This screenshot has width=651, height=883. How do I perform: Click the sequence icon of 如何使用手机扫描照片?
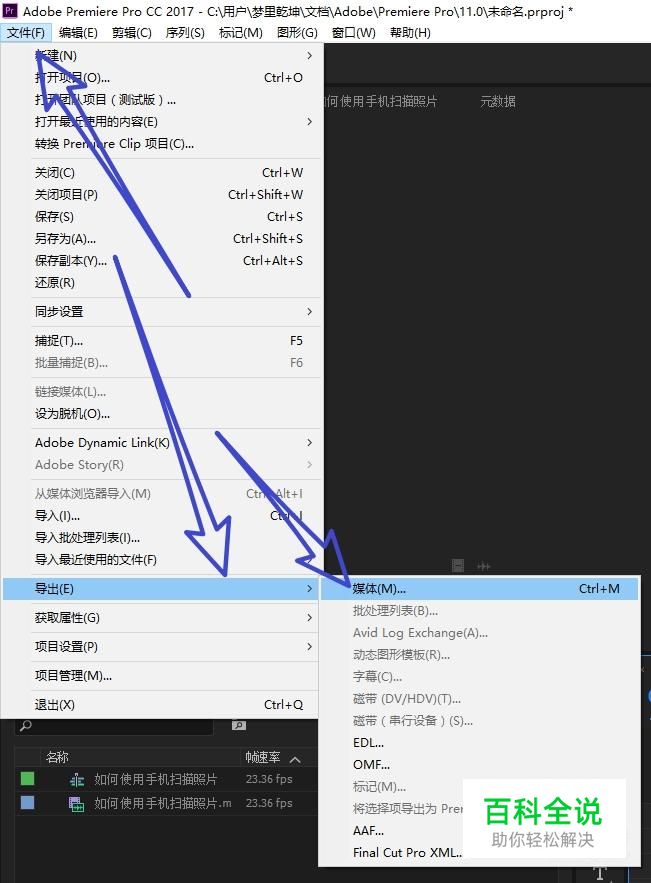pos(77,780)
